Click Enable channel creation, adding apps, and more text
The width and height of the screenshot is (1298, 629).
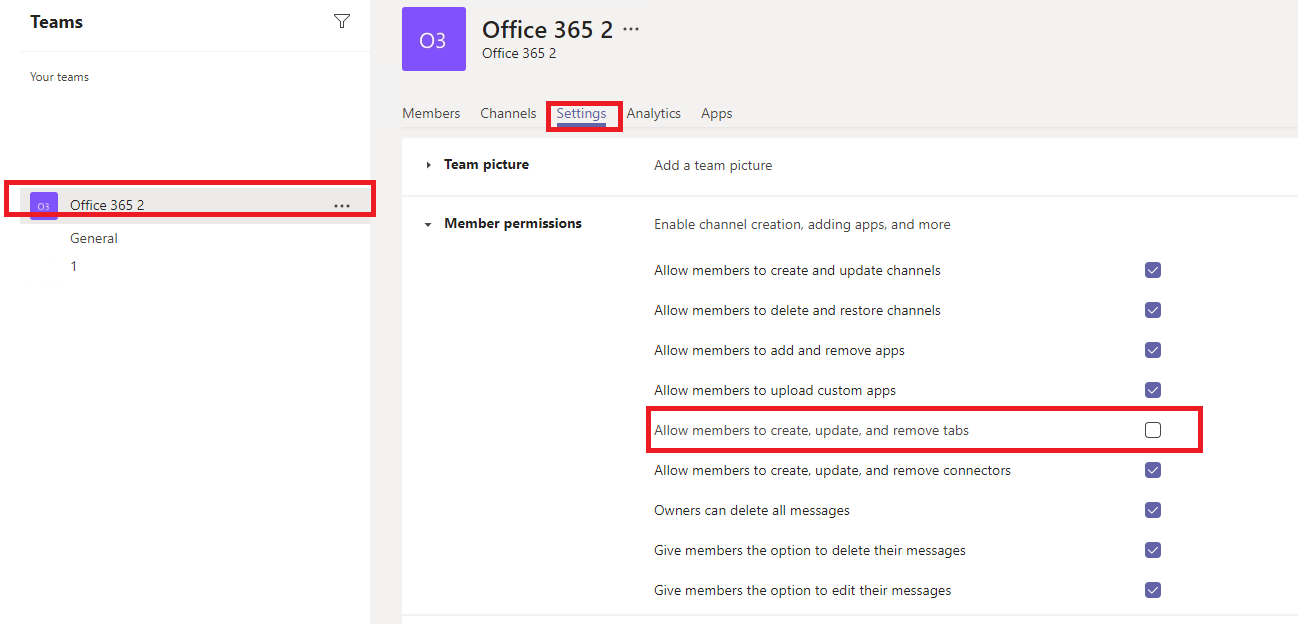pyautogui.click(x=802, y=224)
